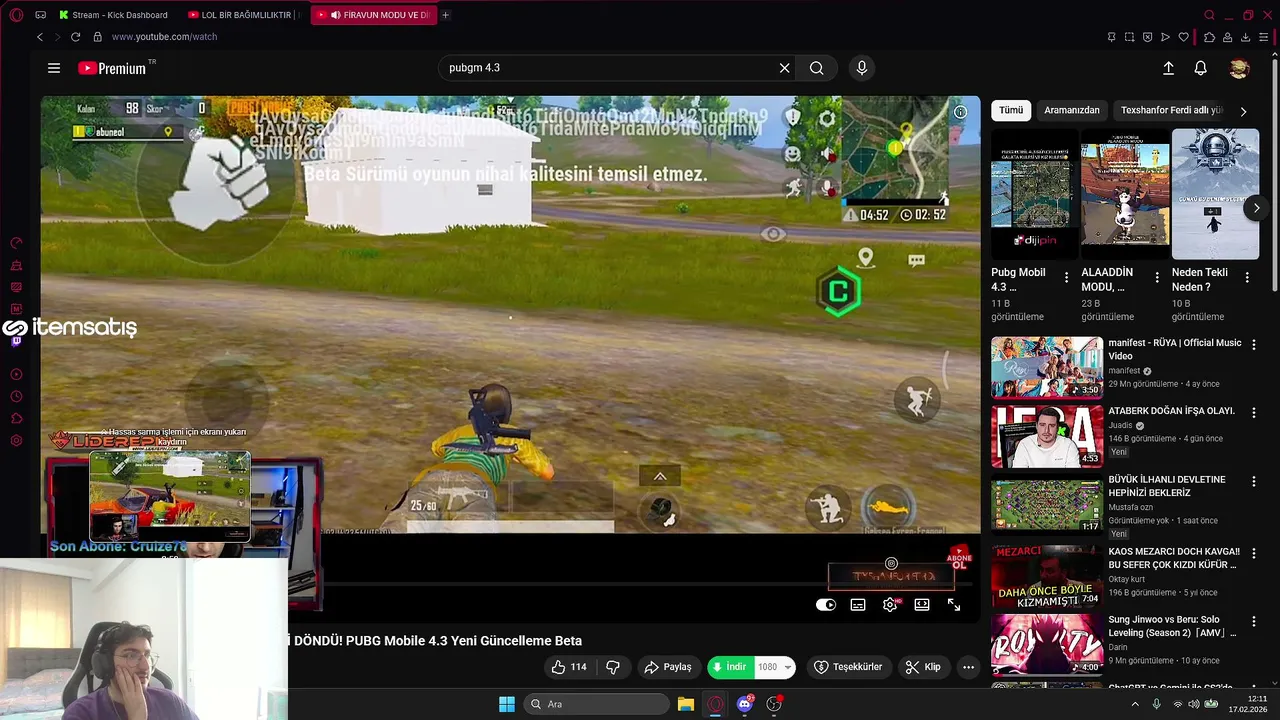Viewport: 1280px width, 720px height.
Task: Open the 1080 quality dropdown
Action: click(x=775, y=667)
